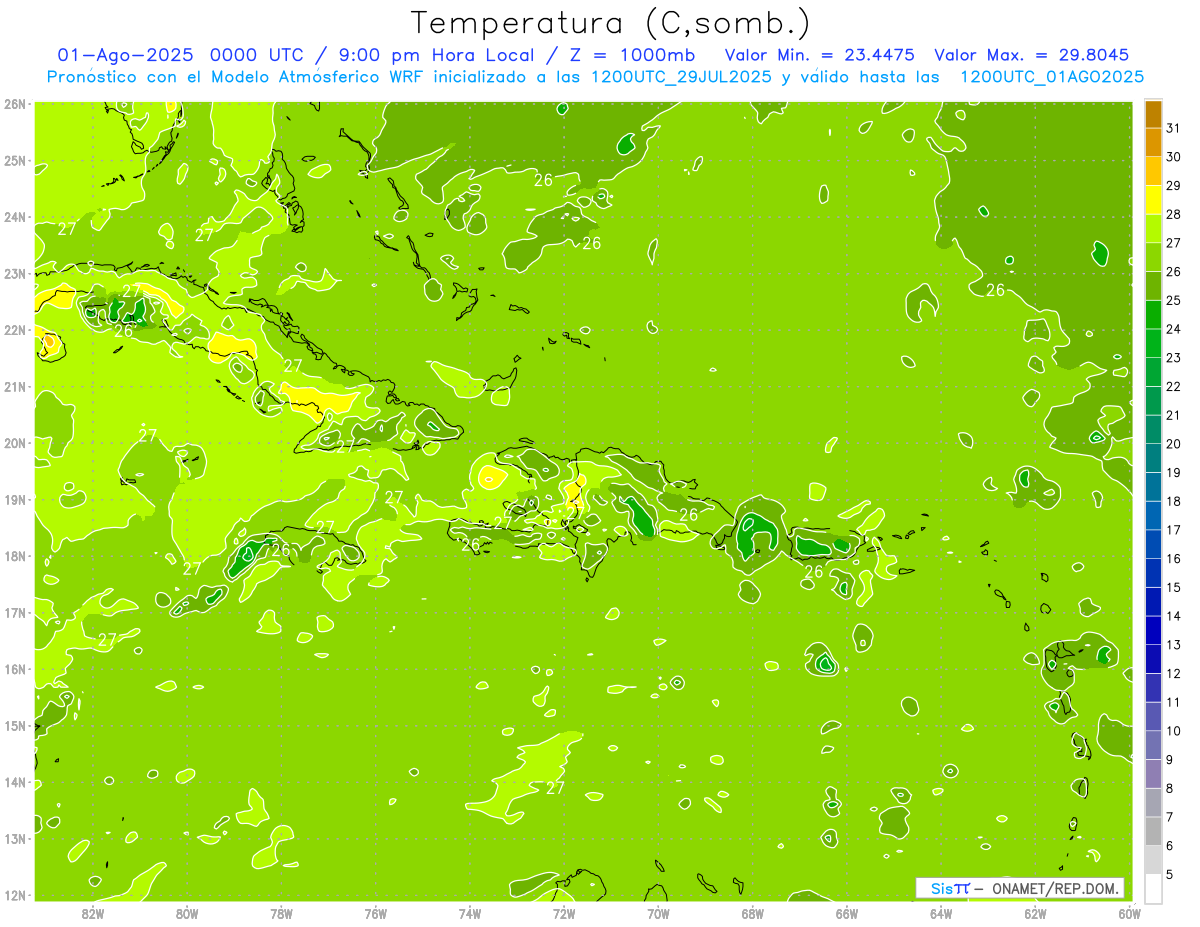Click the gray colorbar segment between 6 and 7

[x=1153, y=831]
